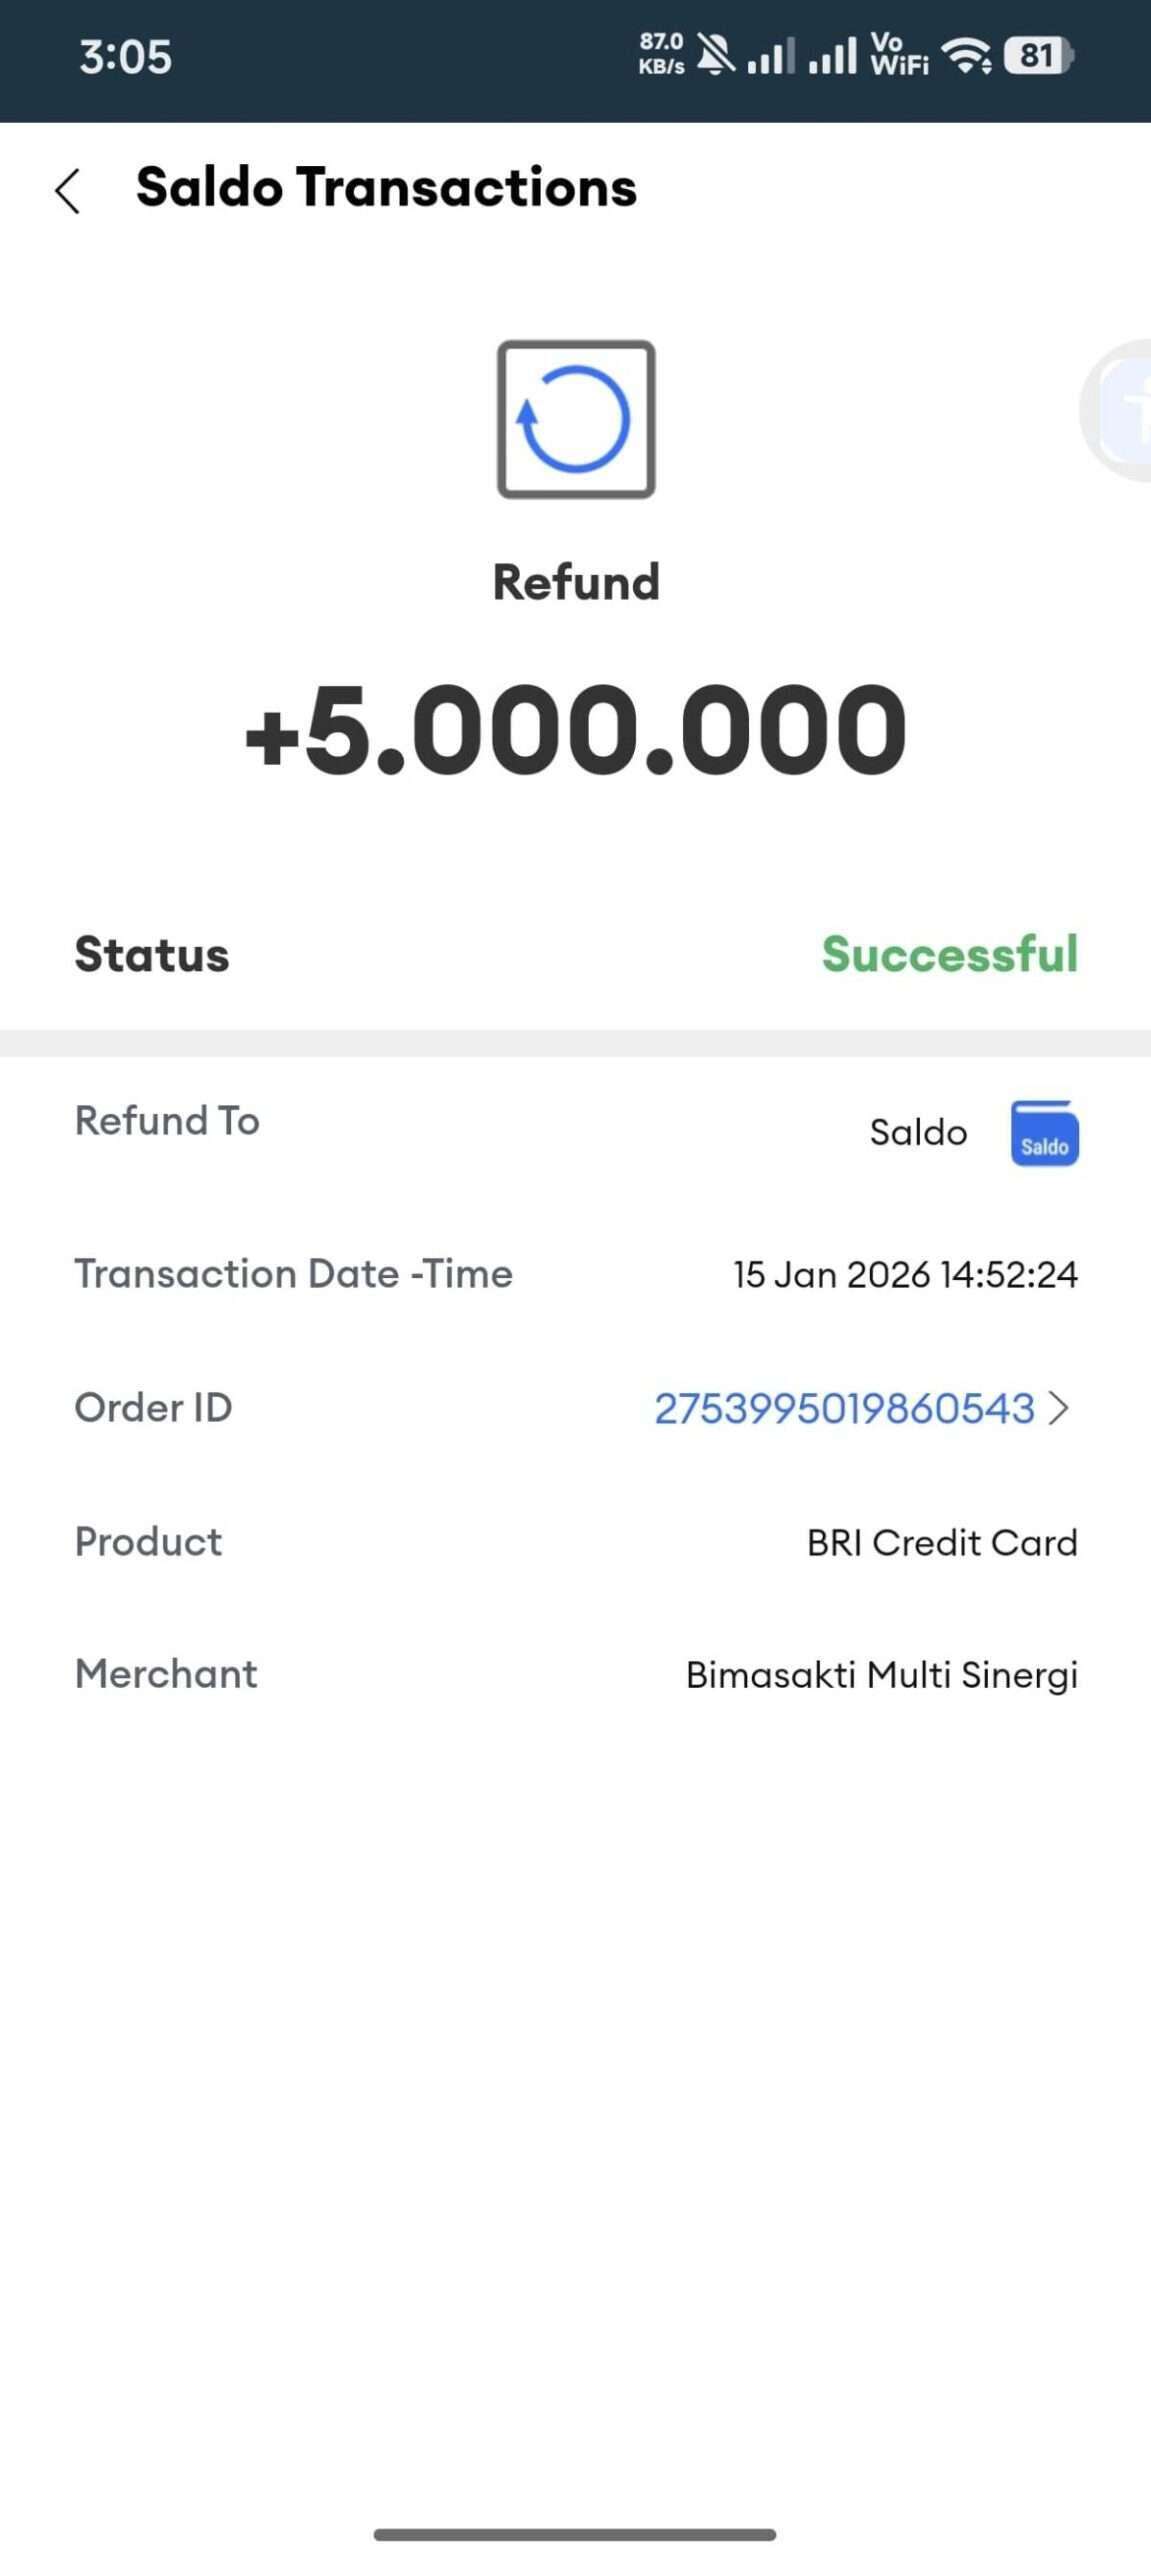
Task: Tap the +5.000.000 refund amount
Action: (576, 728)
